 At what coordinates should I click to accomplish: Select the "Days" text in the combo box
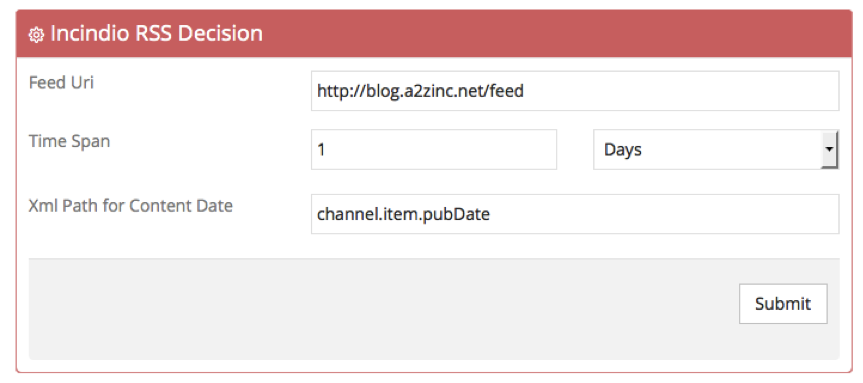click(623, 150)
